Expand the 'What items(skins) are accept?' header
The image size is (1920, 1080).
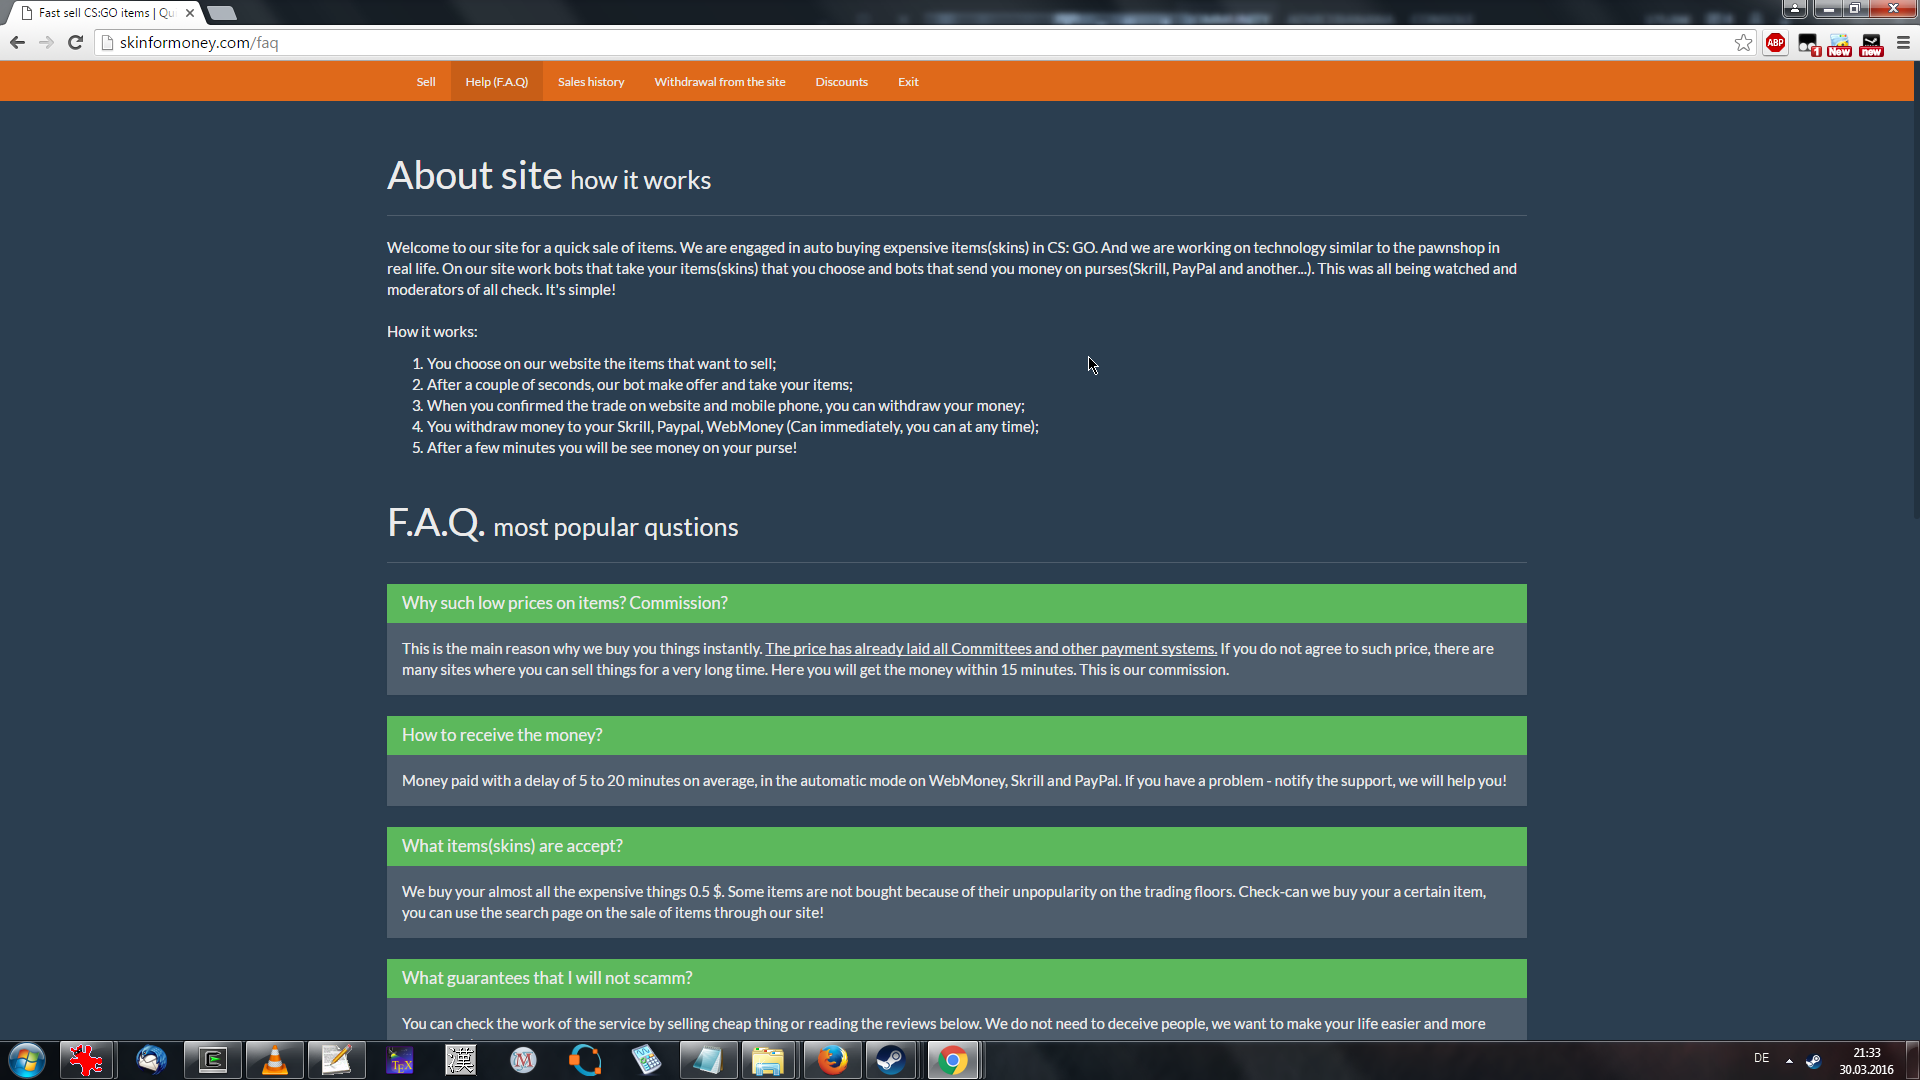pyautogui.click(x=512, y=846)
